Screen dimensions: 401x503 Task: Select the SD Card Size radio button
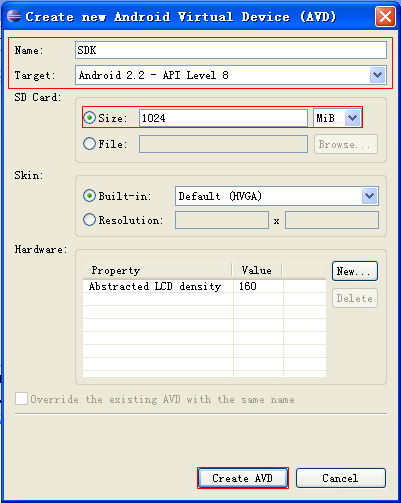(x=89, y=118)
